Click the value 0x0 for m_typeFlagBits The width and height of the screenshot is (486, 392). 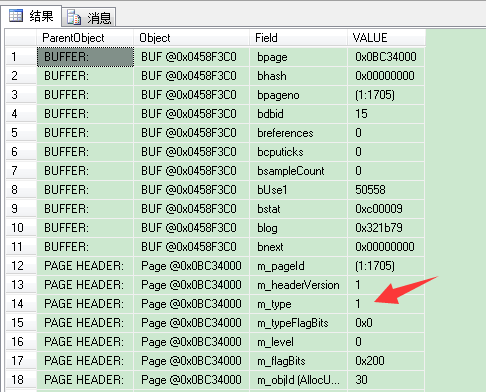click(386, 323)
